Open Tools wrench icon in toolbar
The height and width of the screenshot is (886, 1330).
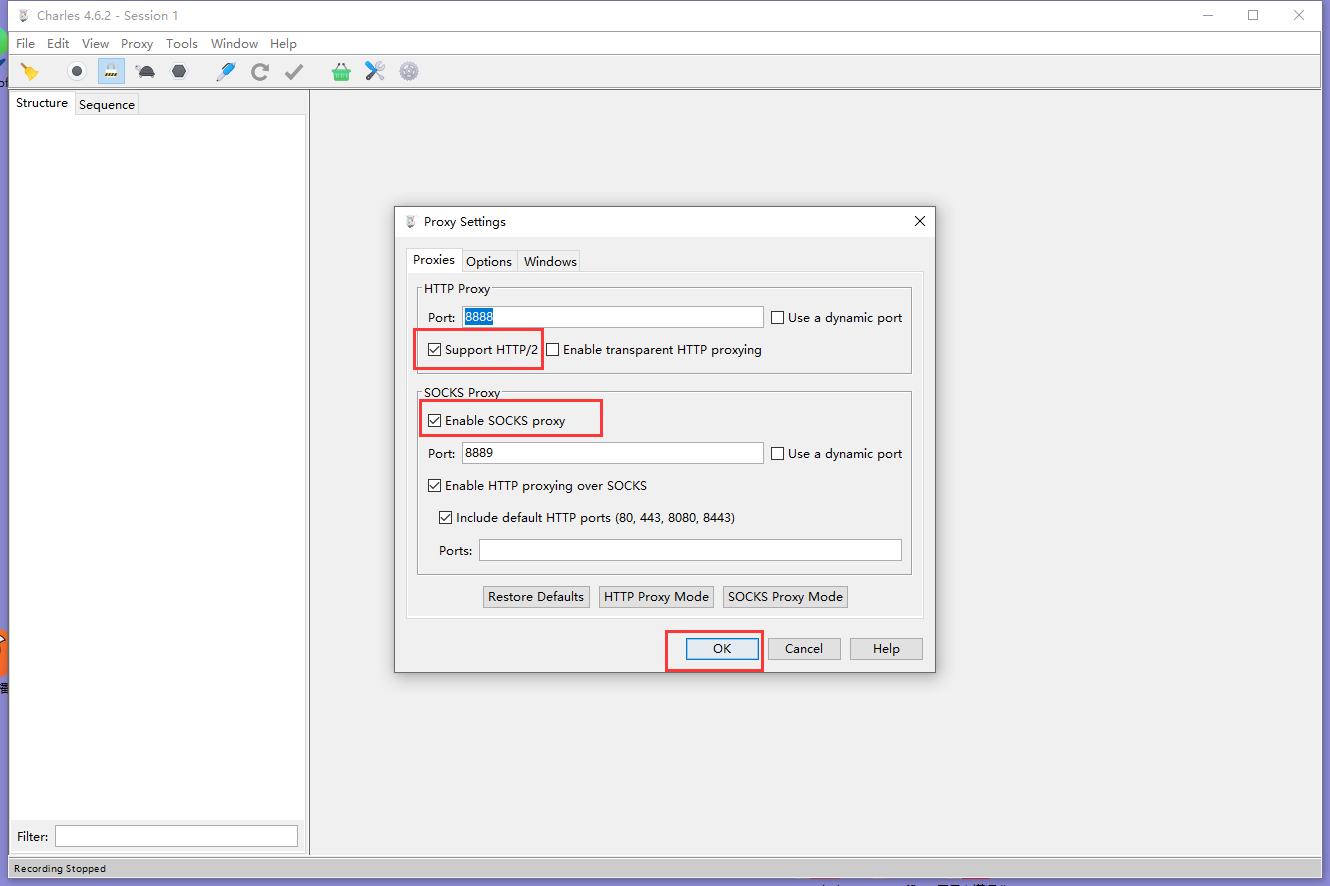[375, 71]
